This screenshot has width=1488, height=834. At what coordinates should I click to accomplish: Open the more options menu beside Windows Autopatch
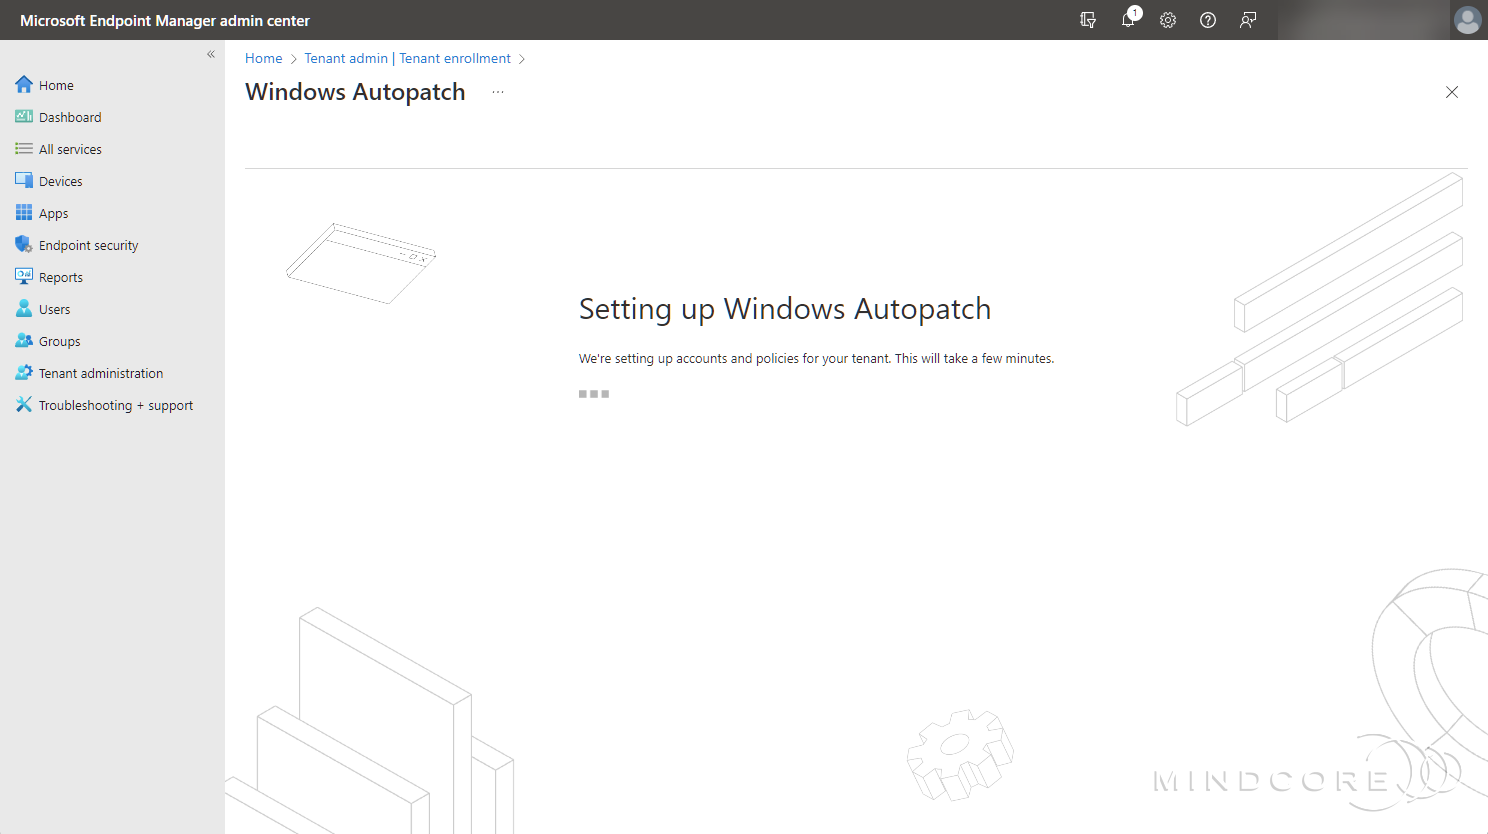498,91
